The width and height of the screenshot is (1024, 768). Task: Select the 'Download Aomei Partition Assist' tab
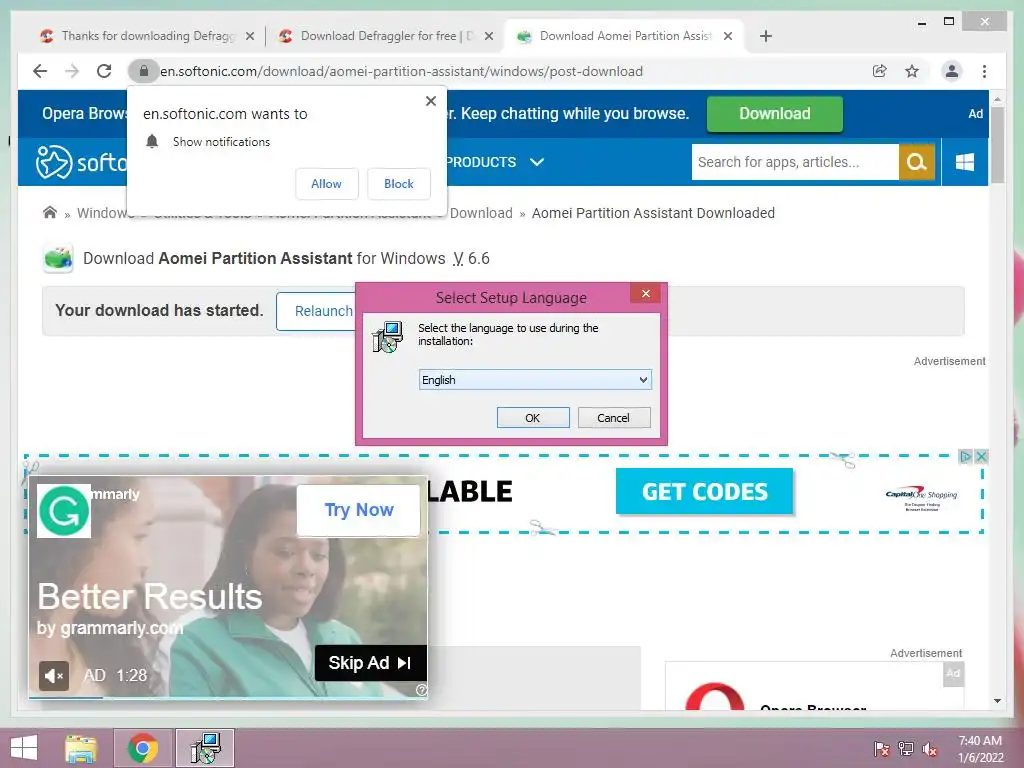pos(624,36)
